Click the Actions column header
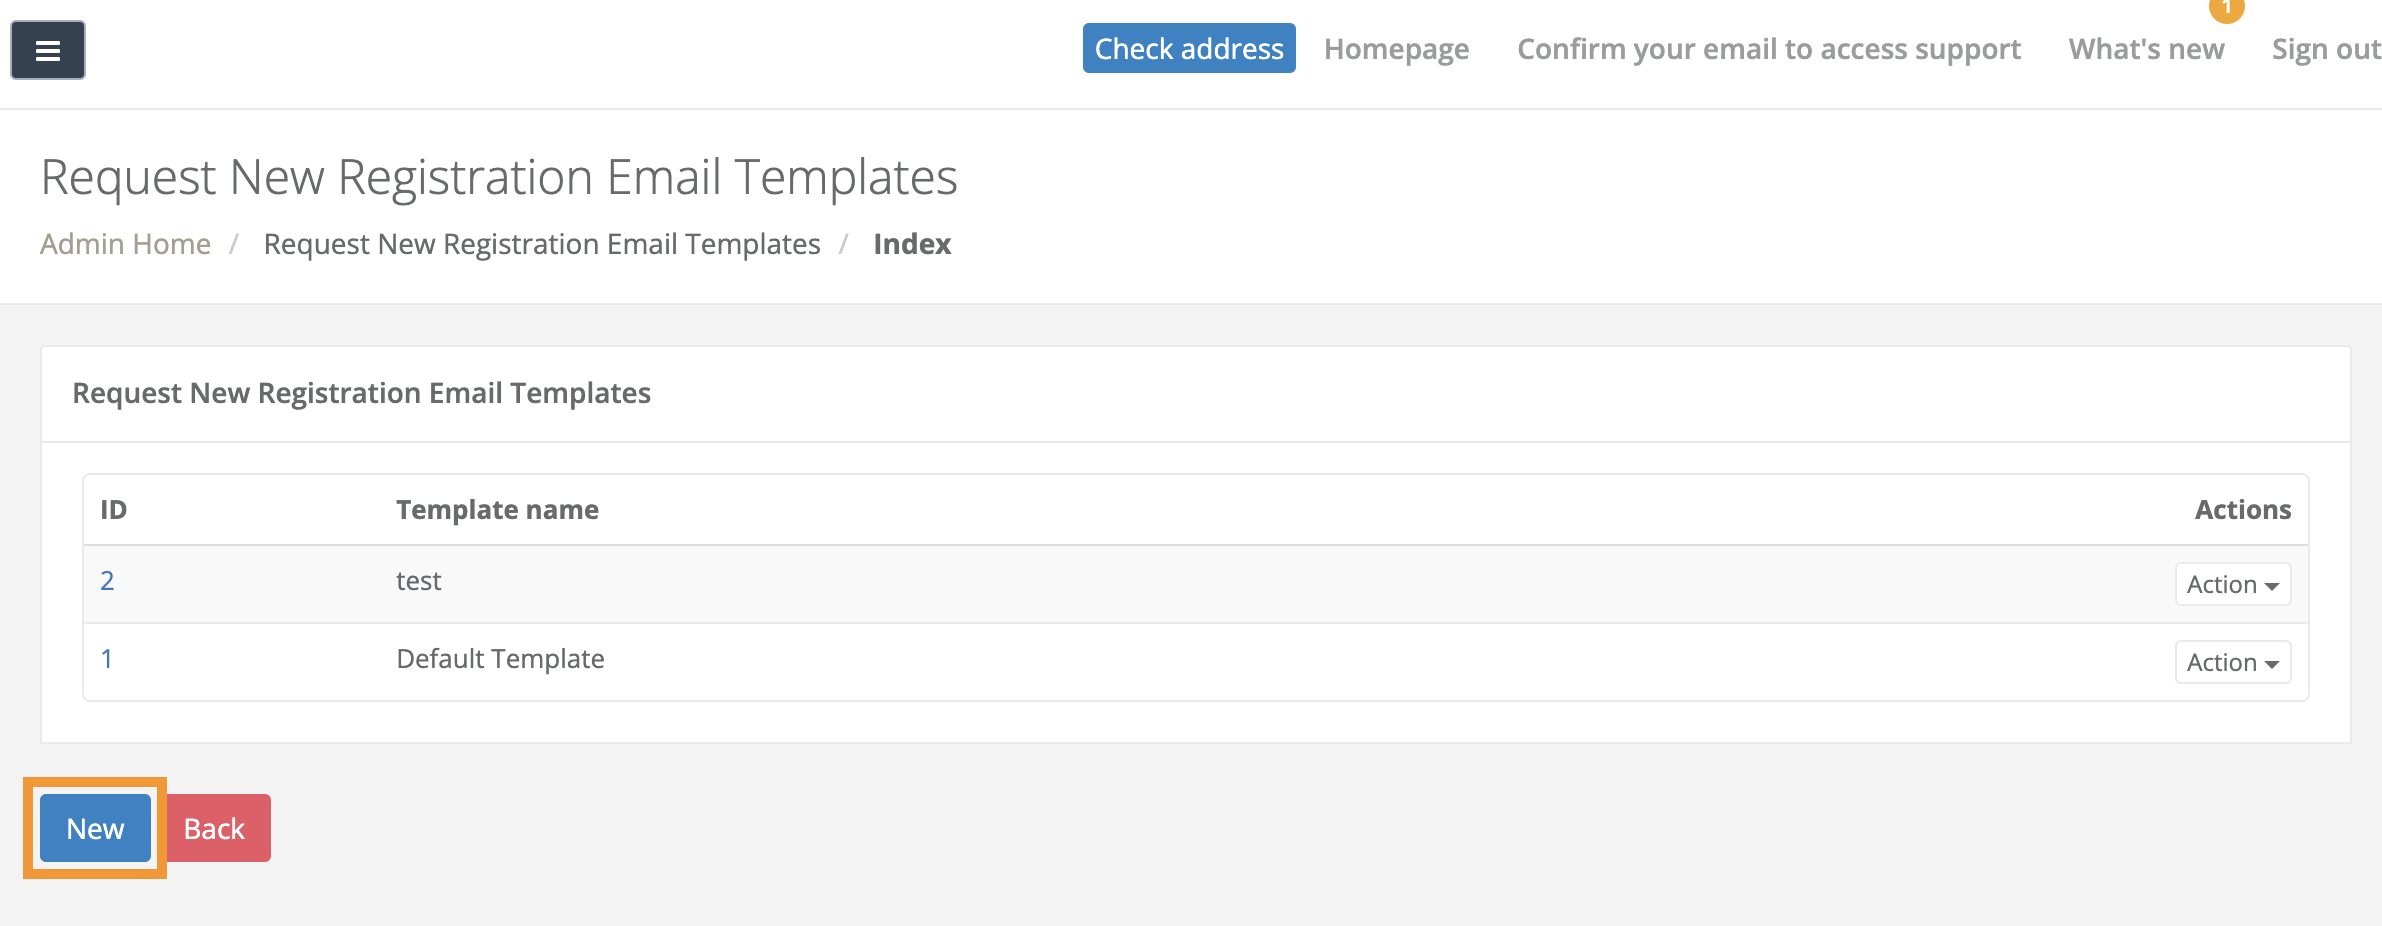The height and width of the screenshot is (926, 2382). point(2242,510)
